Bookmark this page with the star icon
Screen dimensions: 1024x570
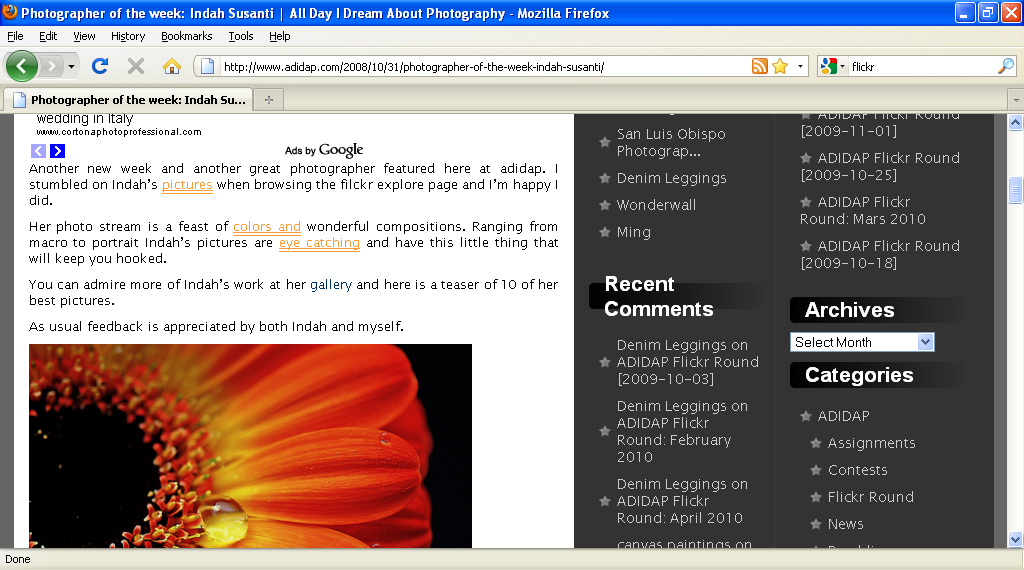[x=780, y=66]
